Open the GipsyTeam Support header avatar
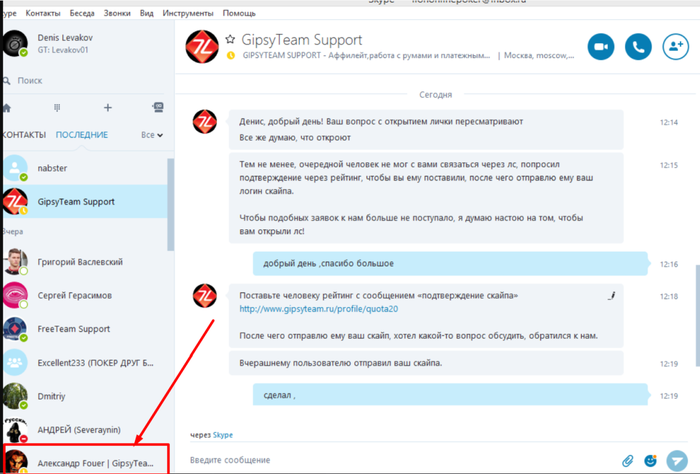 tap(202, 46)
